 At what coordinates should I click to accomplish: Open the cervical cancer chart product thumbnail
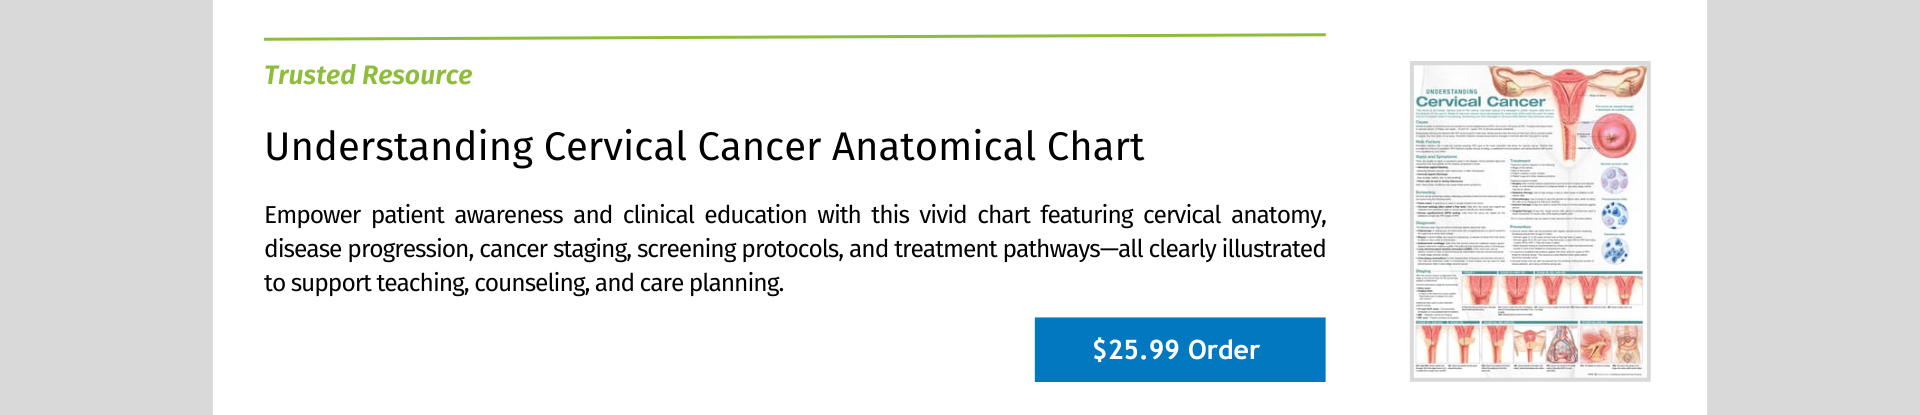pyautogui.click(x=1530, y=221)
